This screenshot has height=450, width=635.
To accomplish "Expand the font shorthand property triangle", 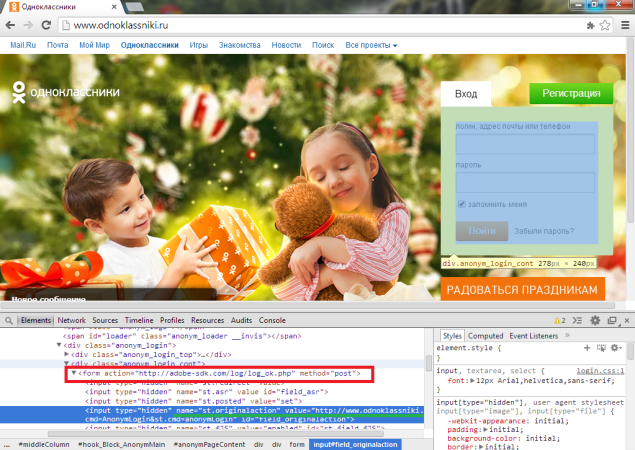I will coord(472,380).
